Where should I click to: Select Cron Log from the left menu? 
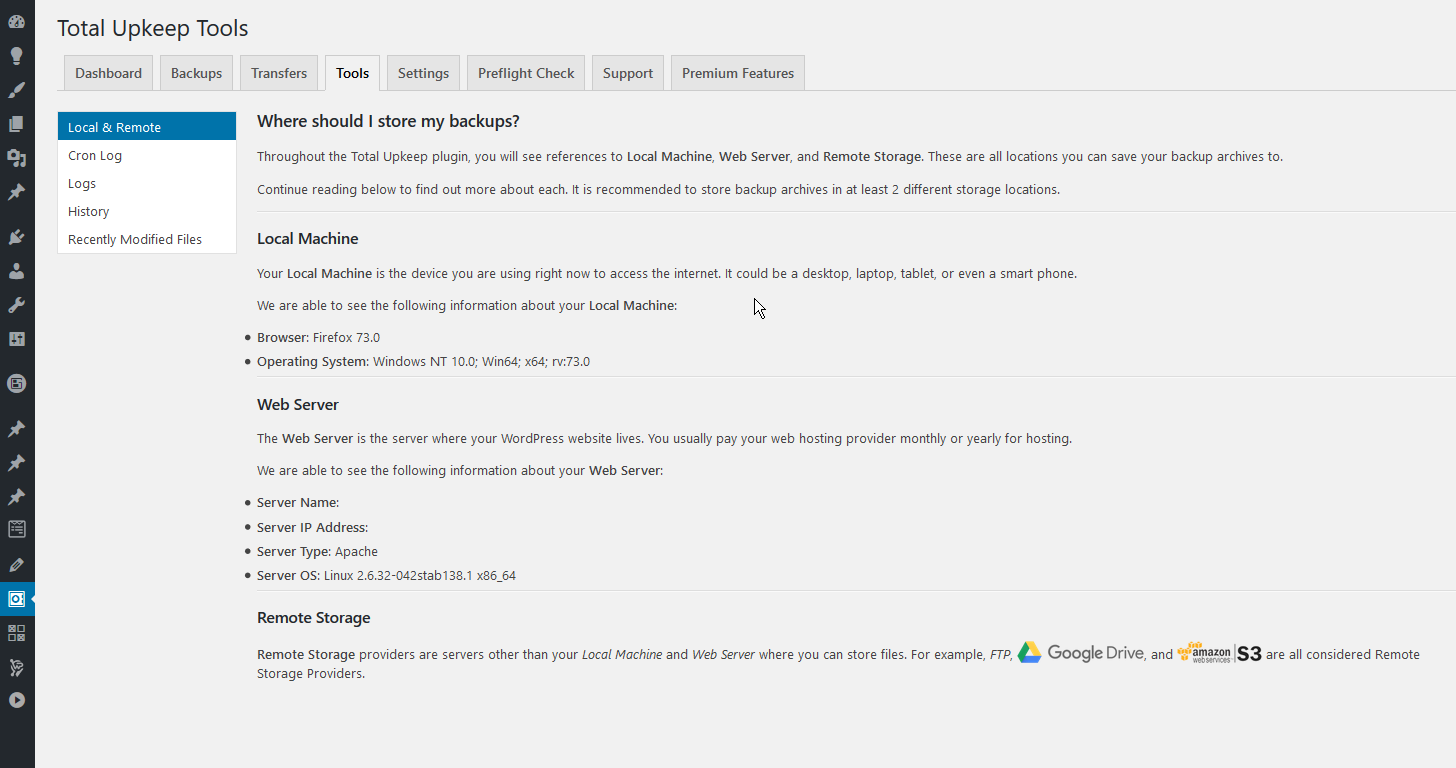tap(95, 155)
